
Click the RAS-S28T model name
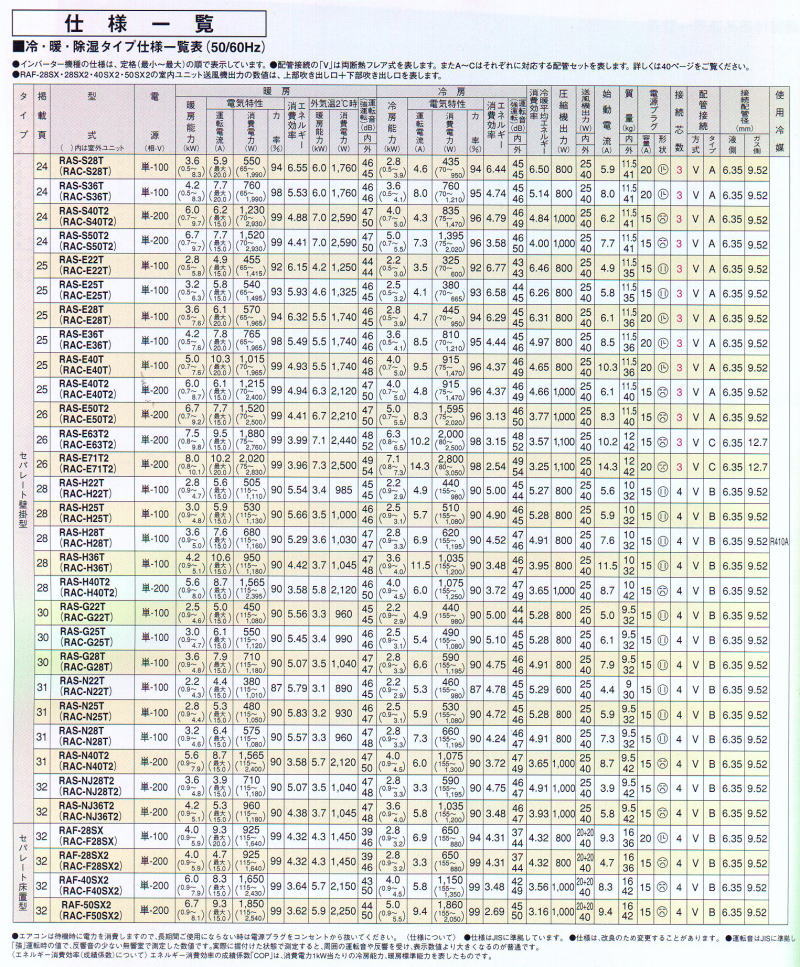click(82, 161)
